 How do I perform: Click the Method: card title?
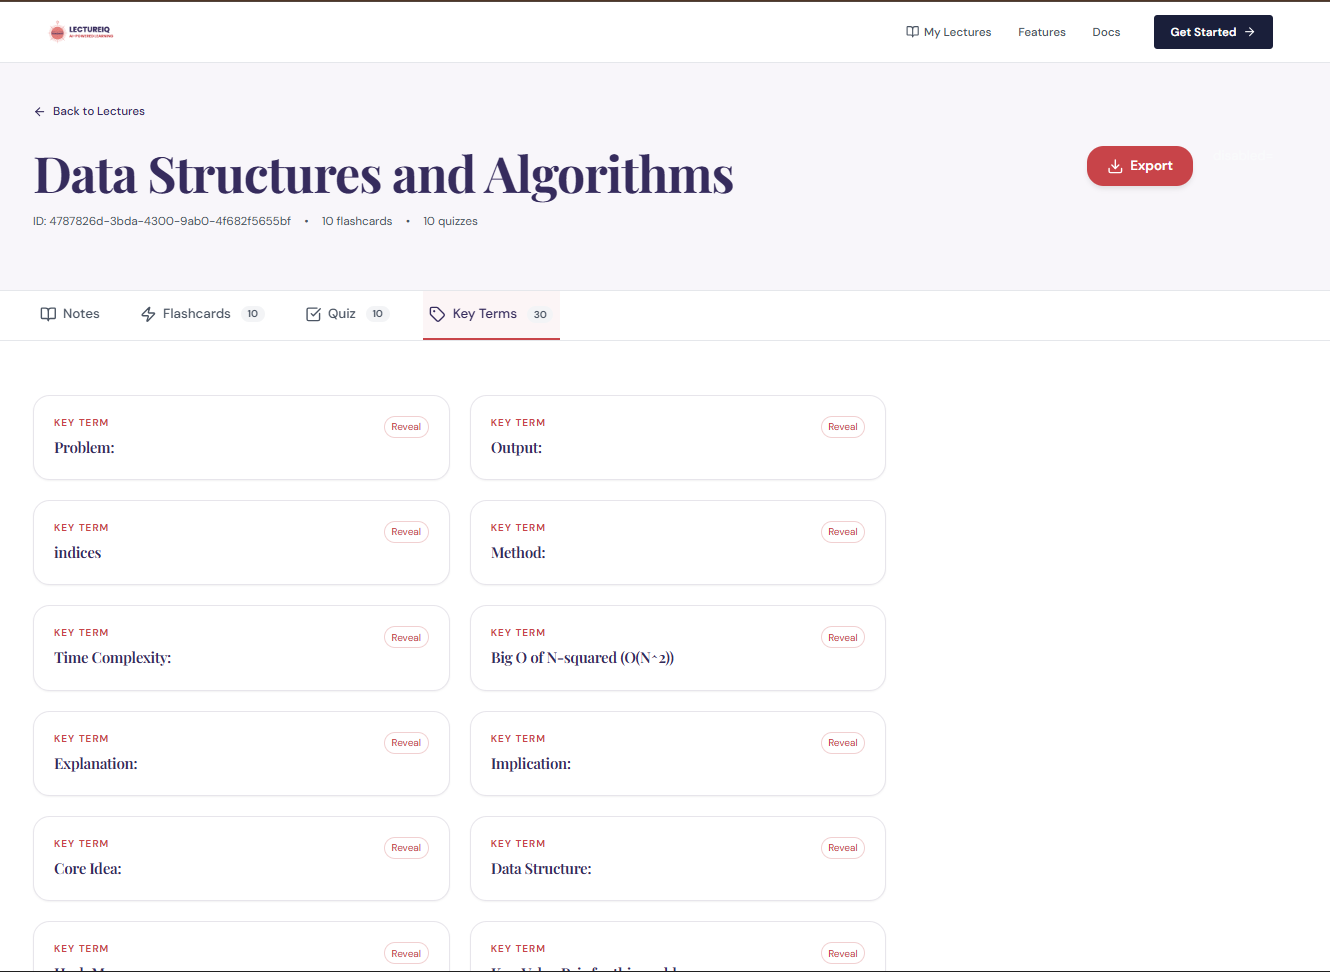coord(518,553)
